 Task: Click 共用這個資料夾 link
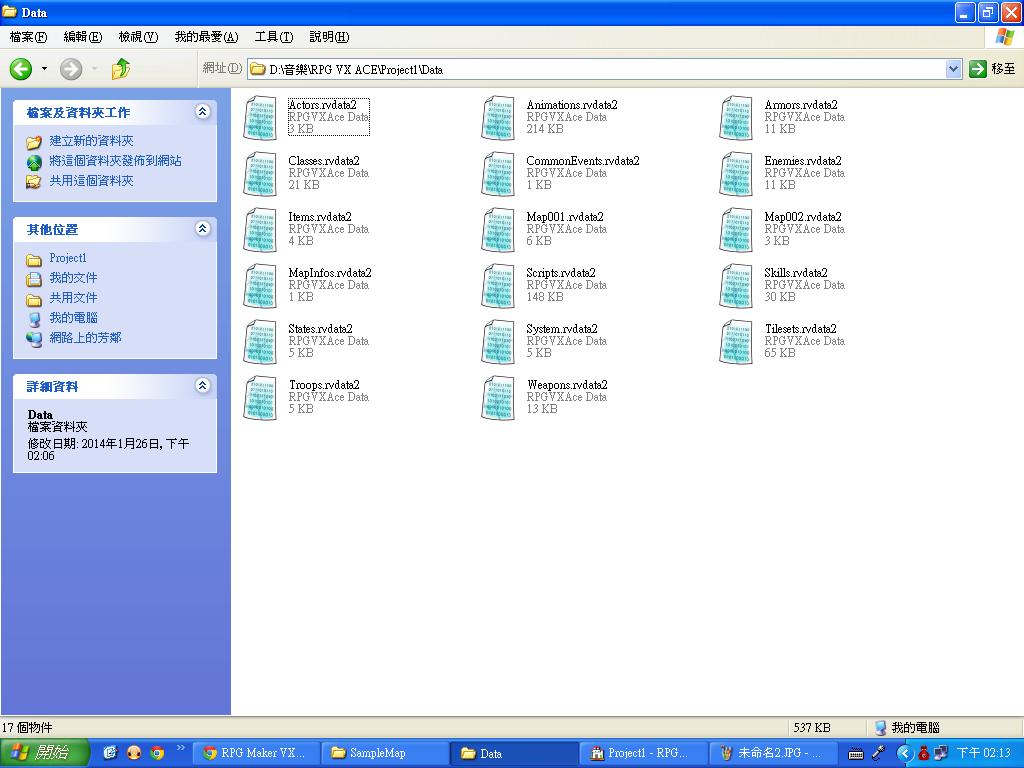[x=91, y=181]
